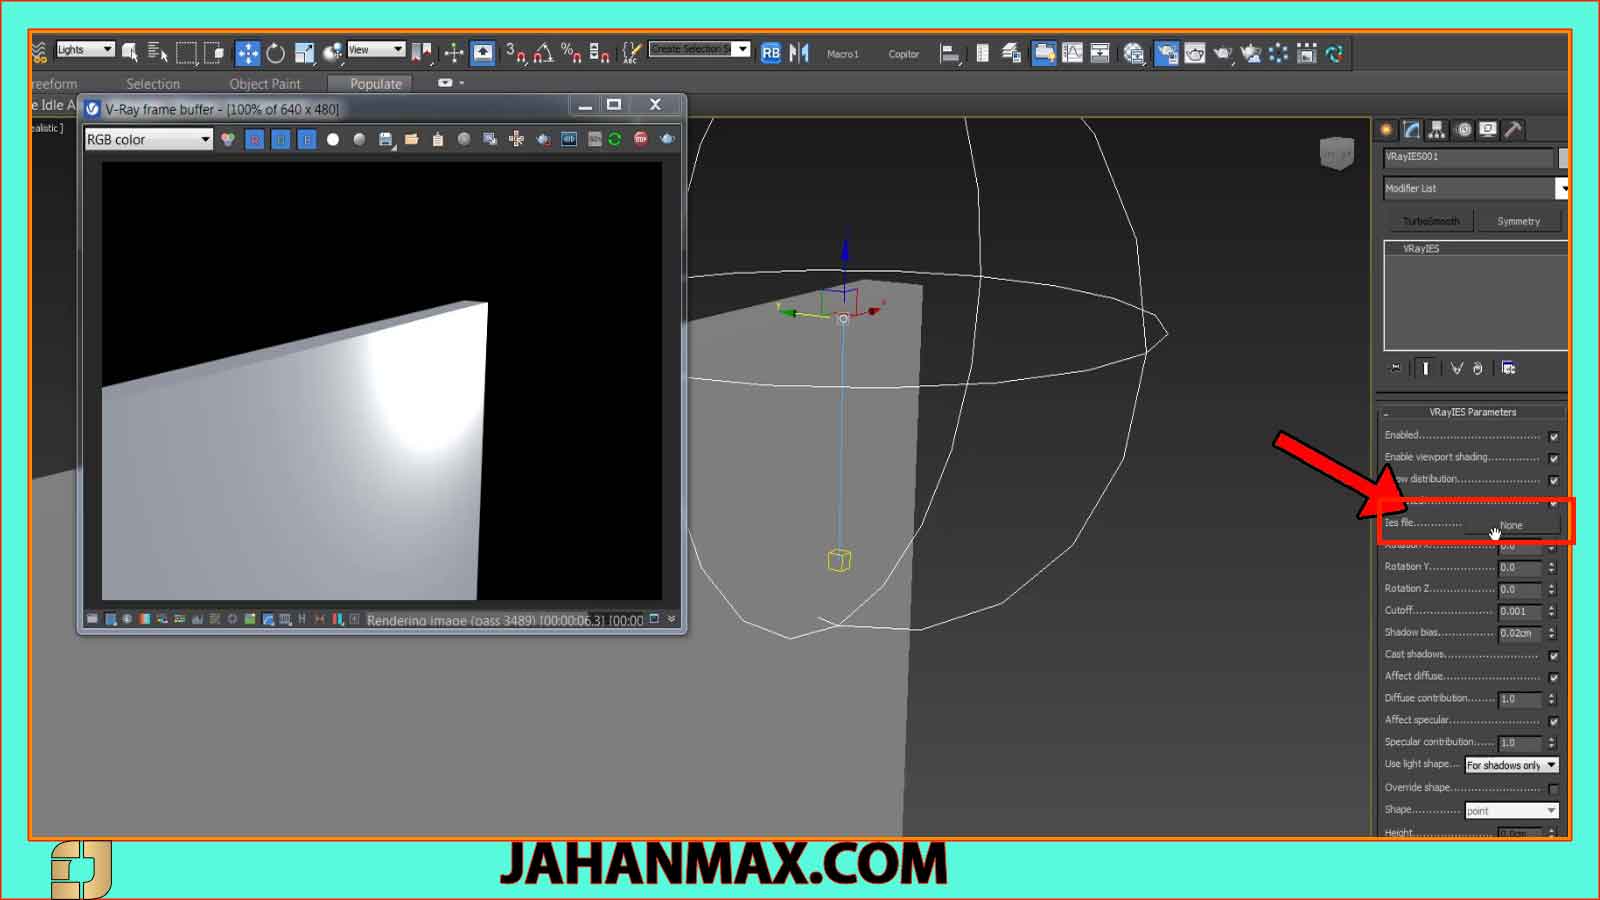Toggle the angle snap icon

tap(543, 54)
